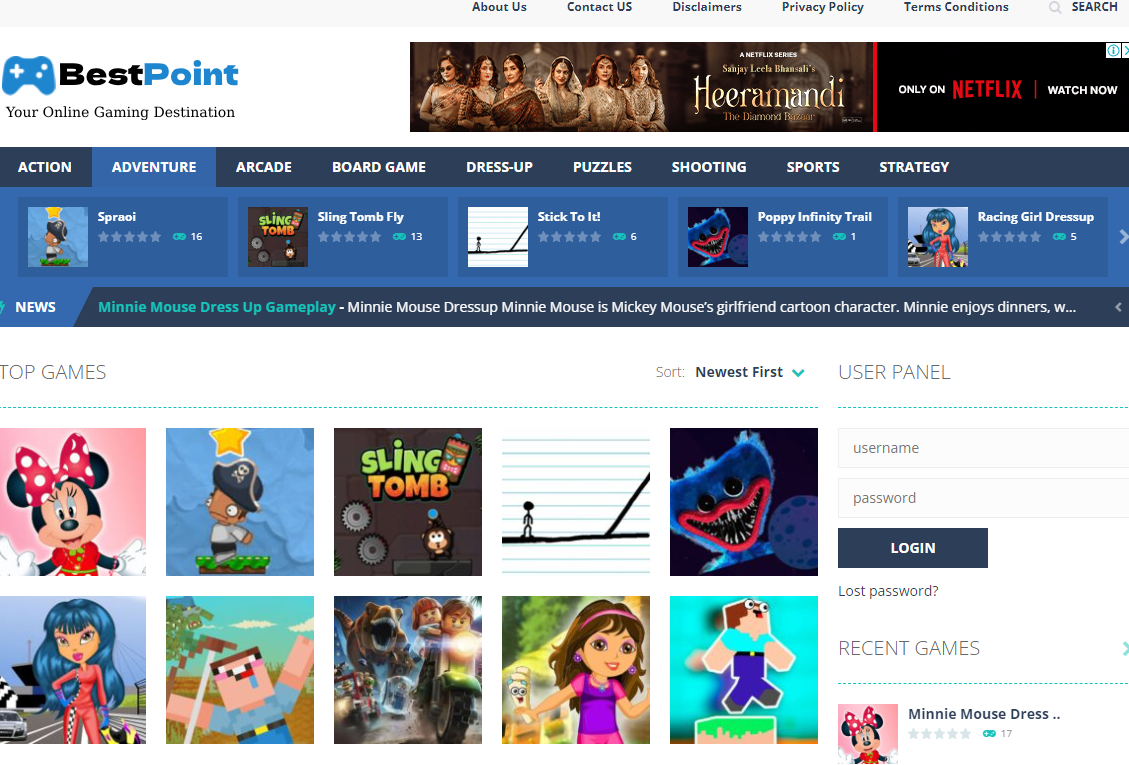Click the Poppy Infinity Trail game icon
Viewport: 1129px width, 765px height.
coord(717,236)
